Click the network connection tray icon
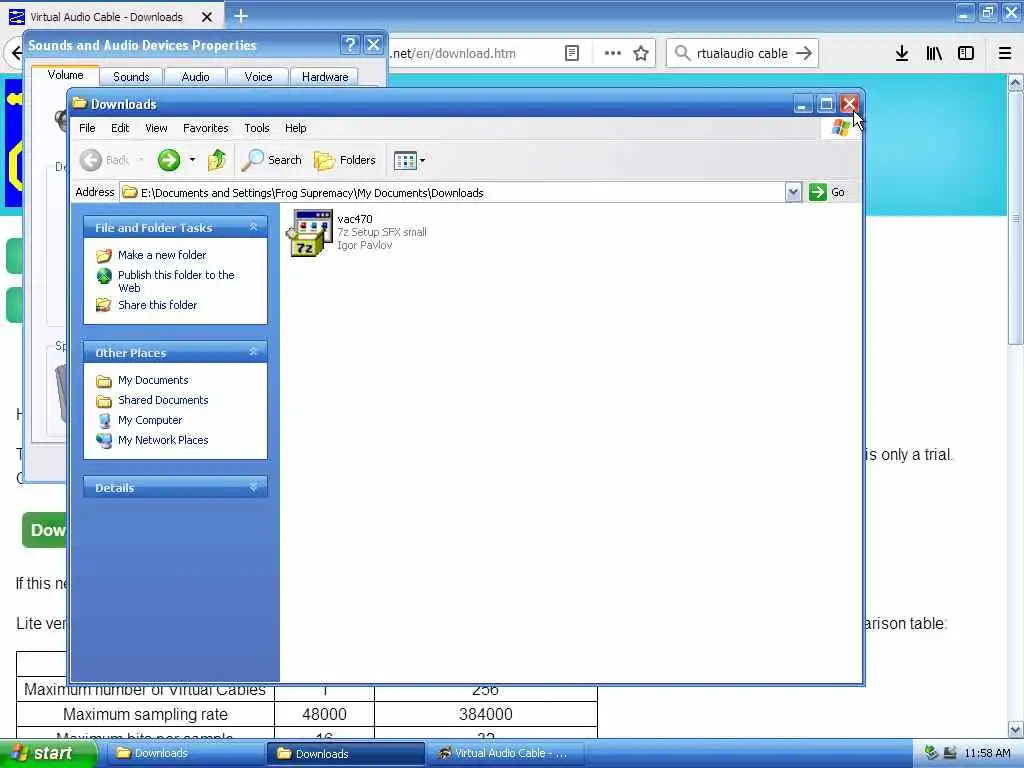 tap(950, 753)
